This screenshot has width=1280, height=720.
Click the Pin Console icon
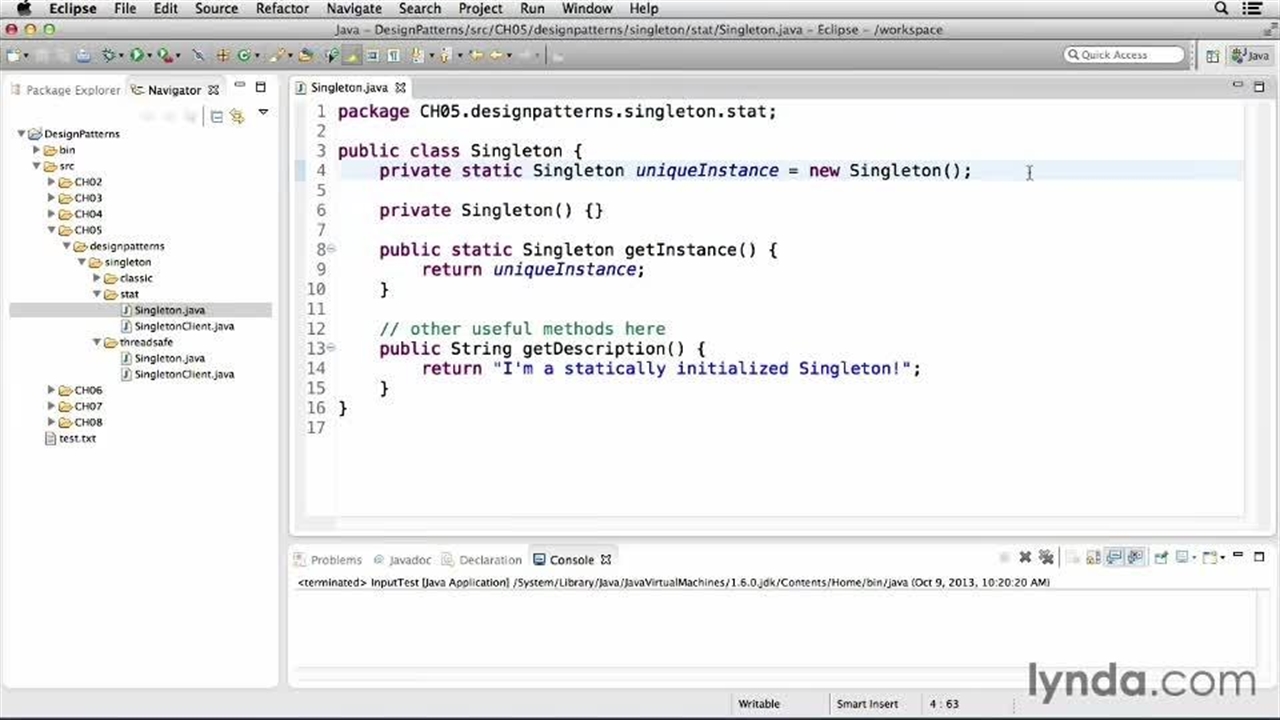point(1161,558)
